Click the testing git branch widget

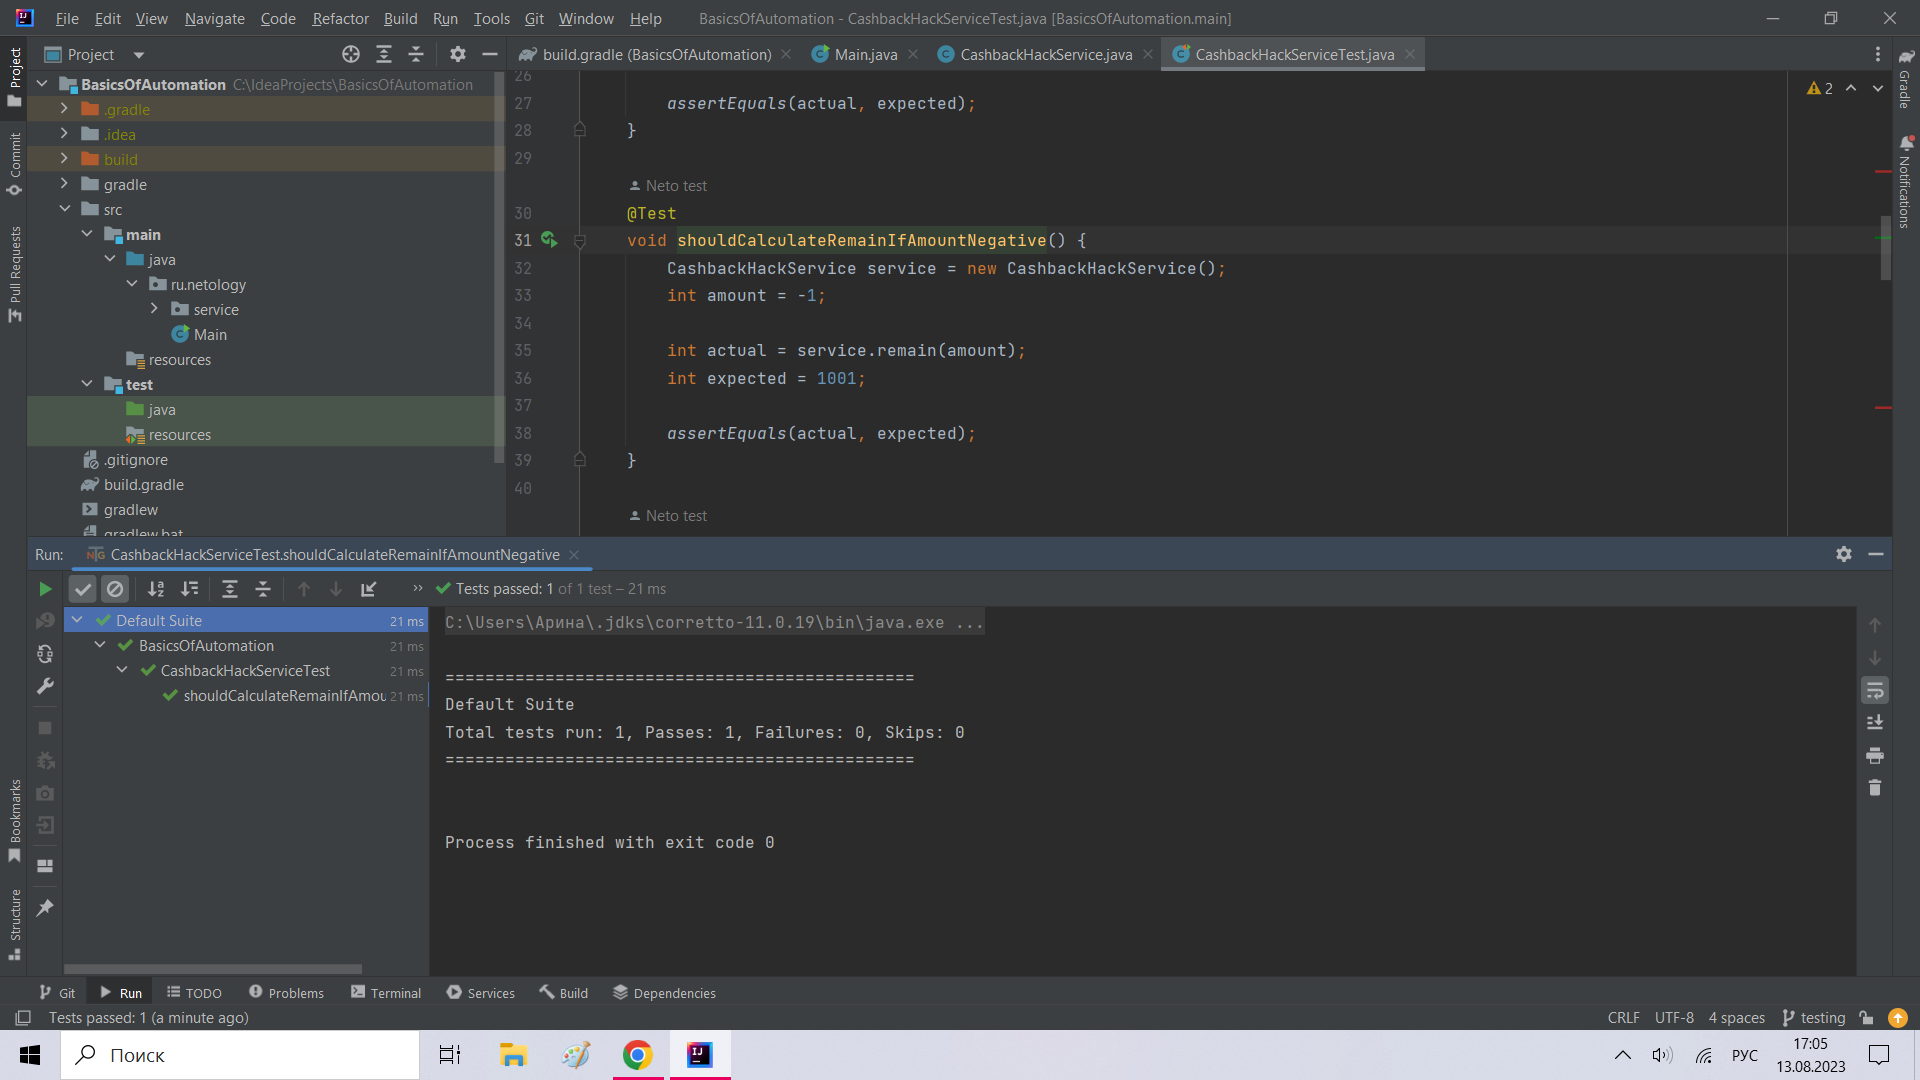tap(1814, 1018)
